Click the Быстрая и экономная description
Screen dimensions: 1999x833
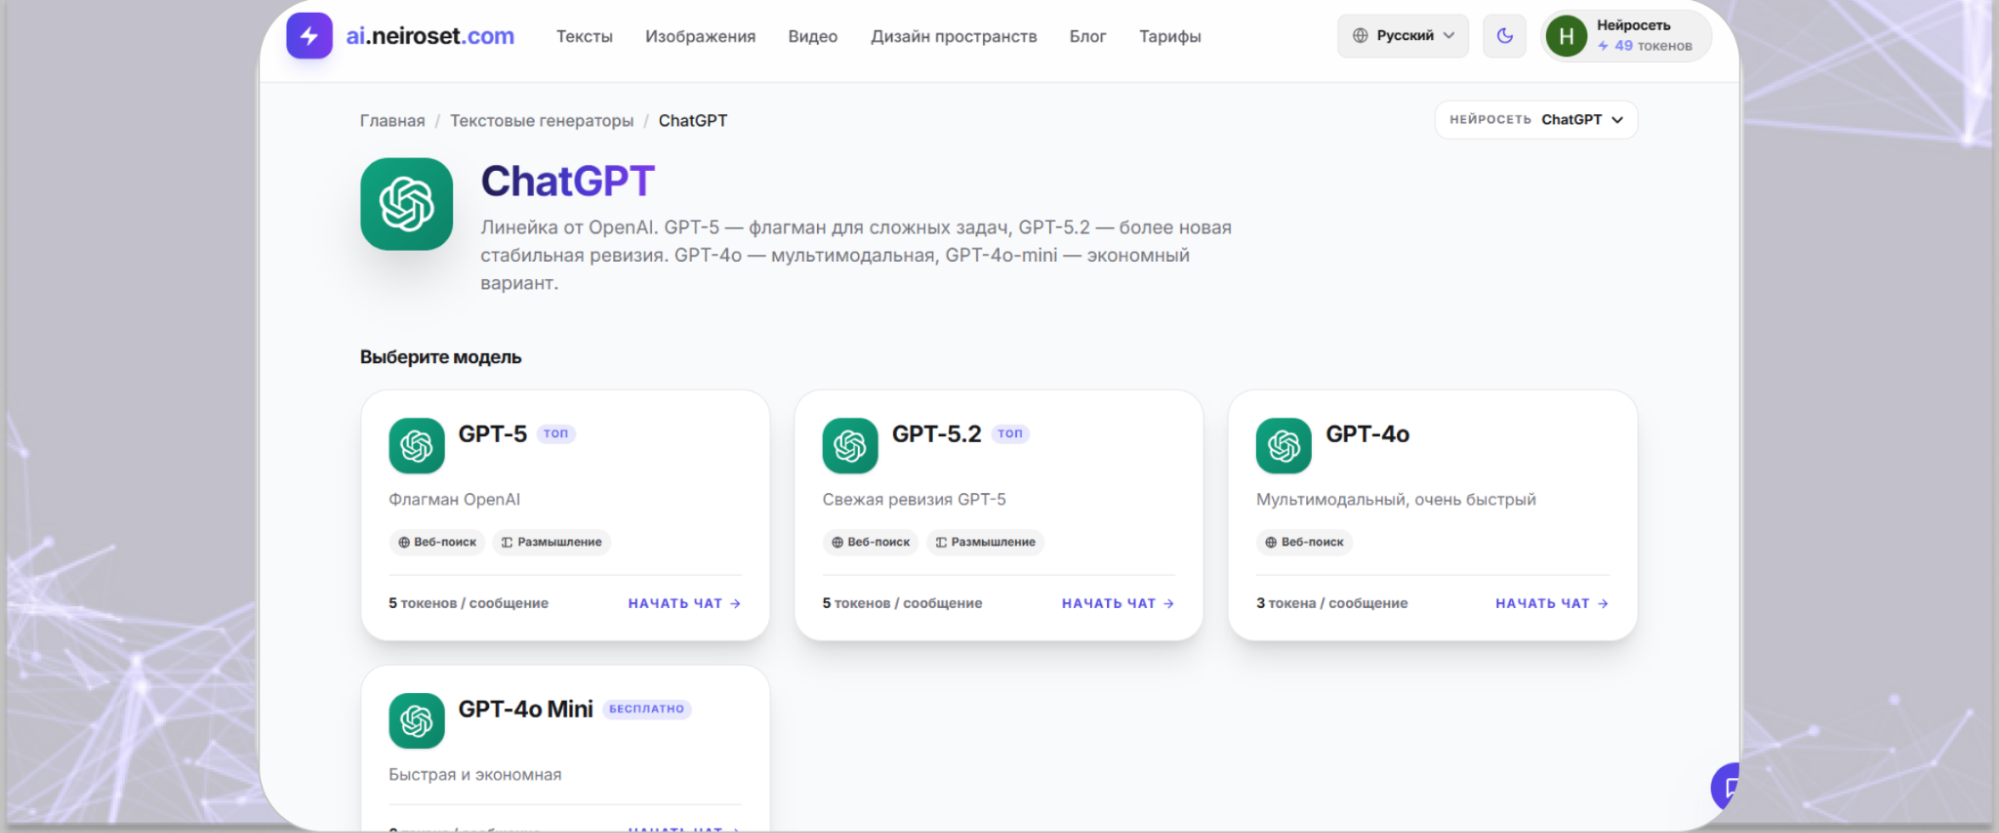point(475,775)
